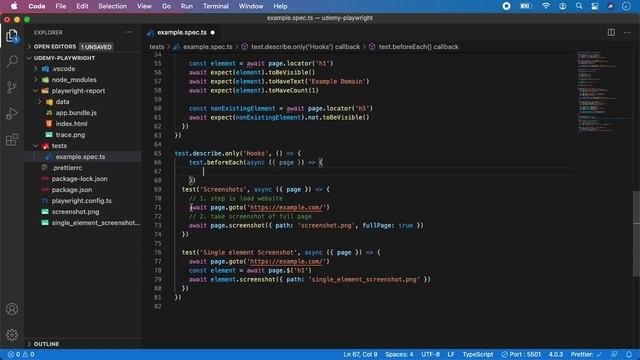Open Run and Debug view
640x360 pixels.
click(12, 113)
